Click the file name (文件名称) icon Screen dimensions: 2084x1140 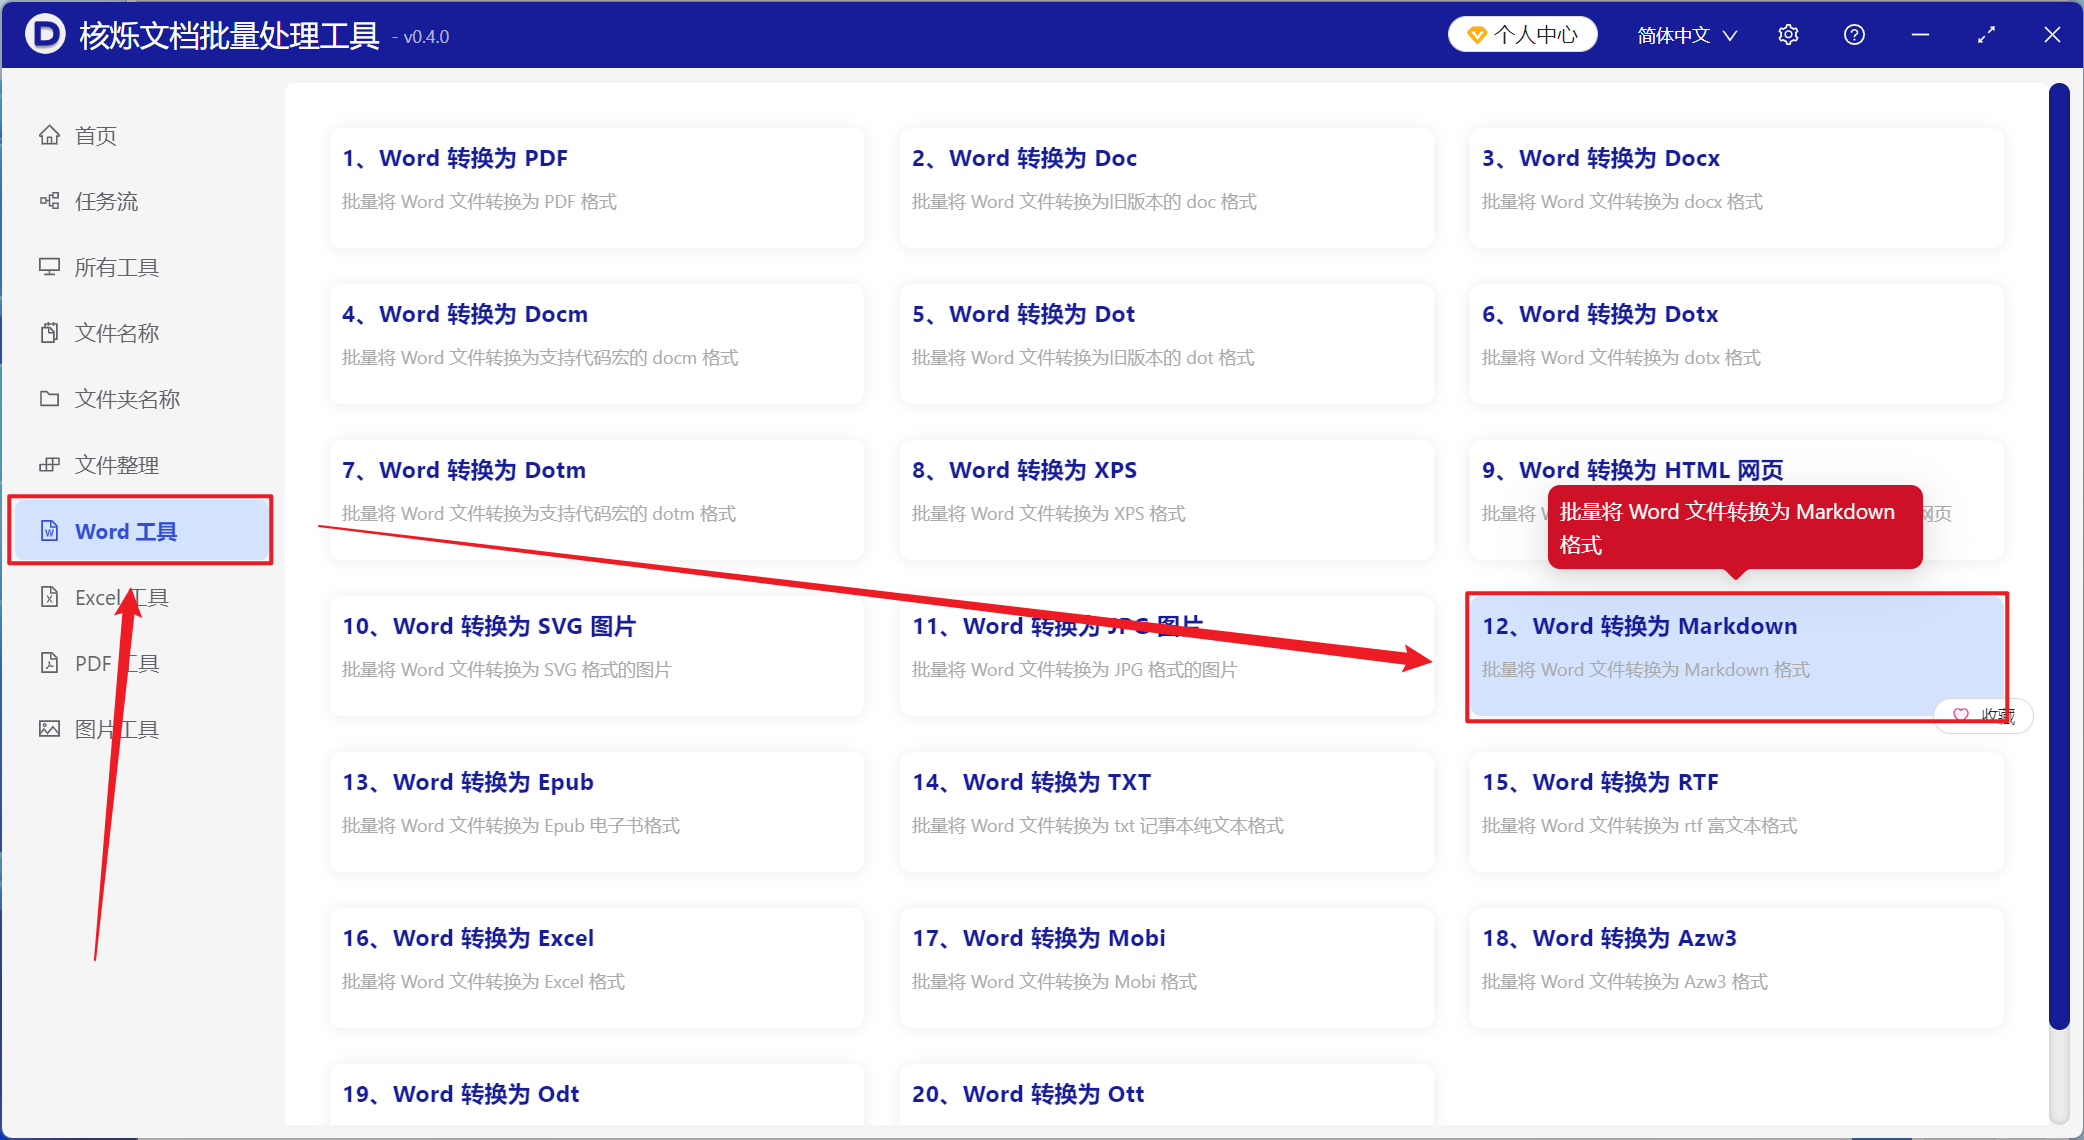(49, 333)
